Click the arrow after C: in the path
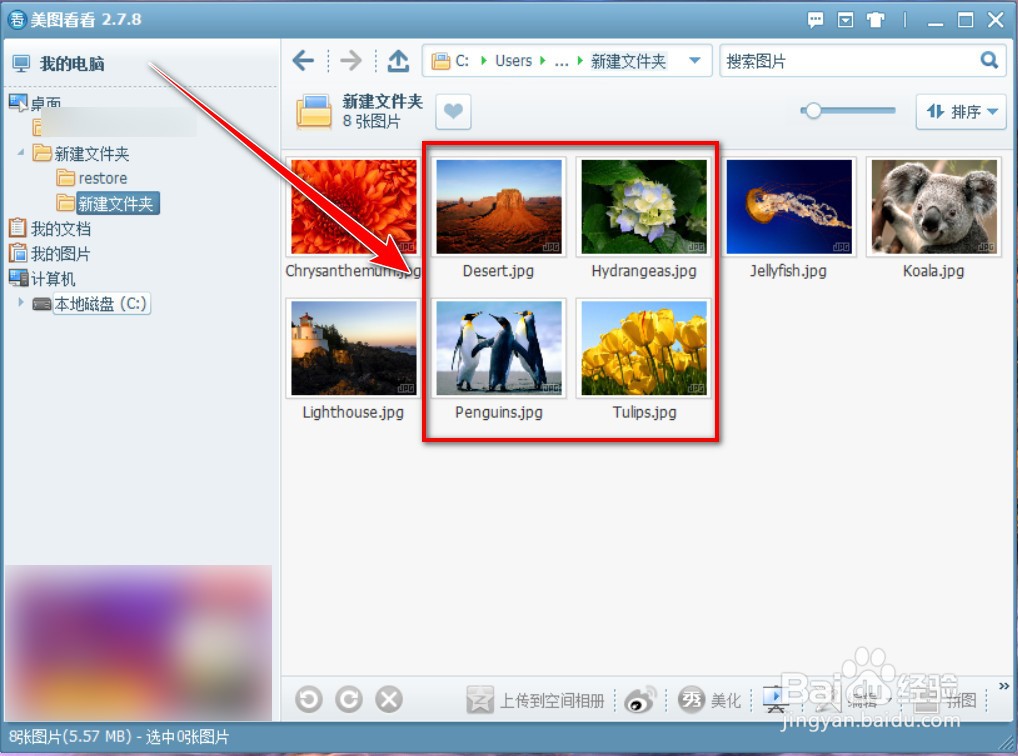 point(483,61)
